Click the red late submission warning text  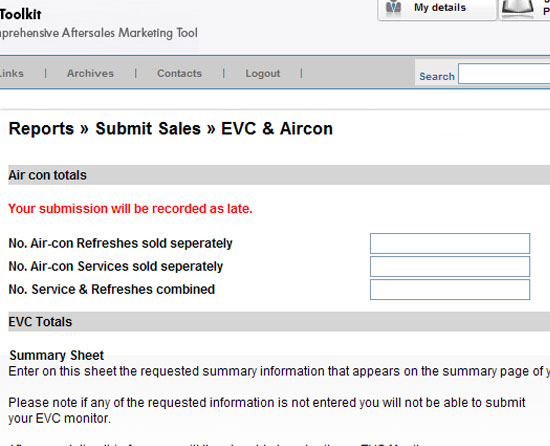[x=130, y=209]
